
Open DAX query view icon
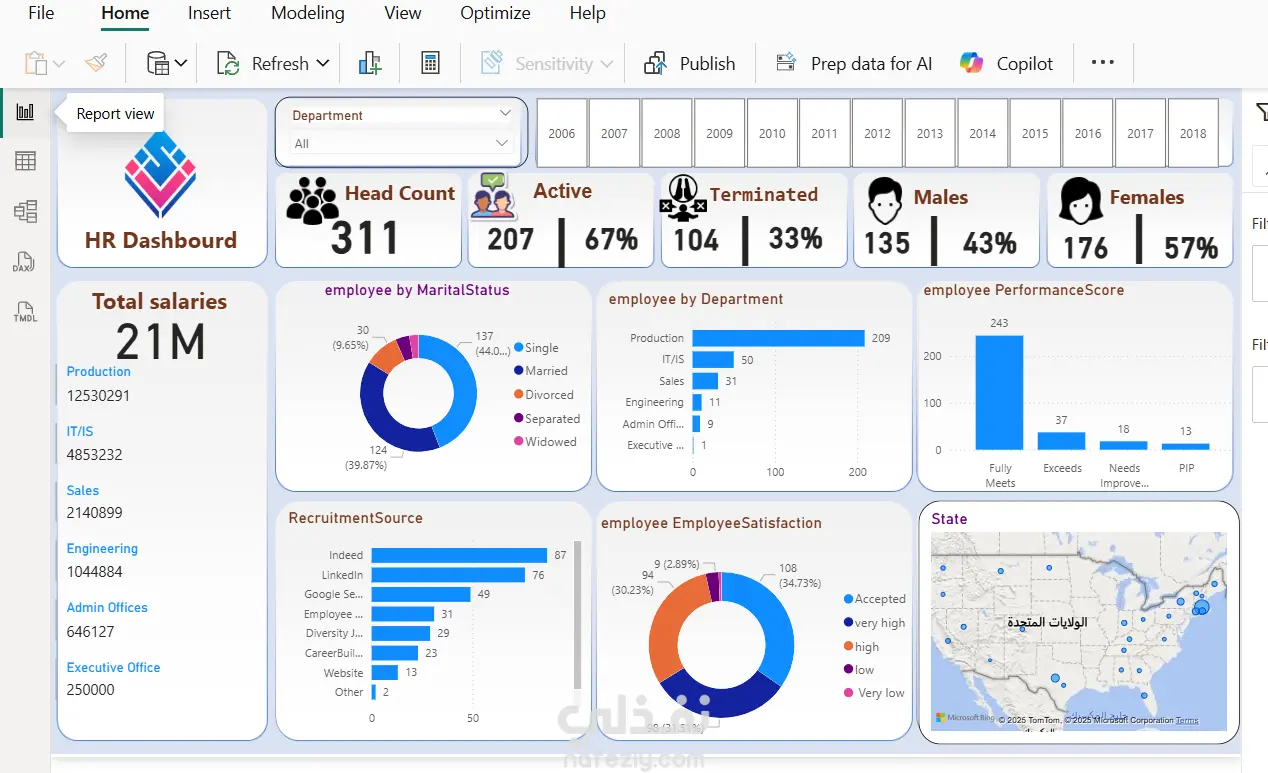point(25,262)
